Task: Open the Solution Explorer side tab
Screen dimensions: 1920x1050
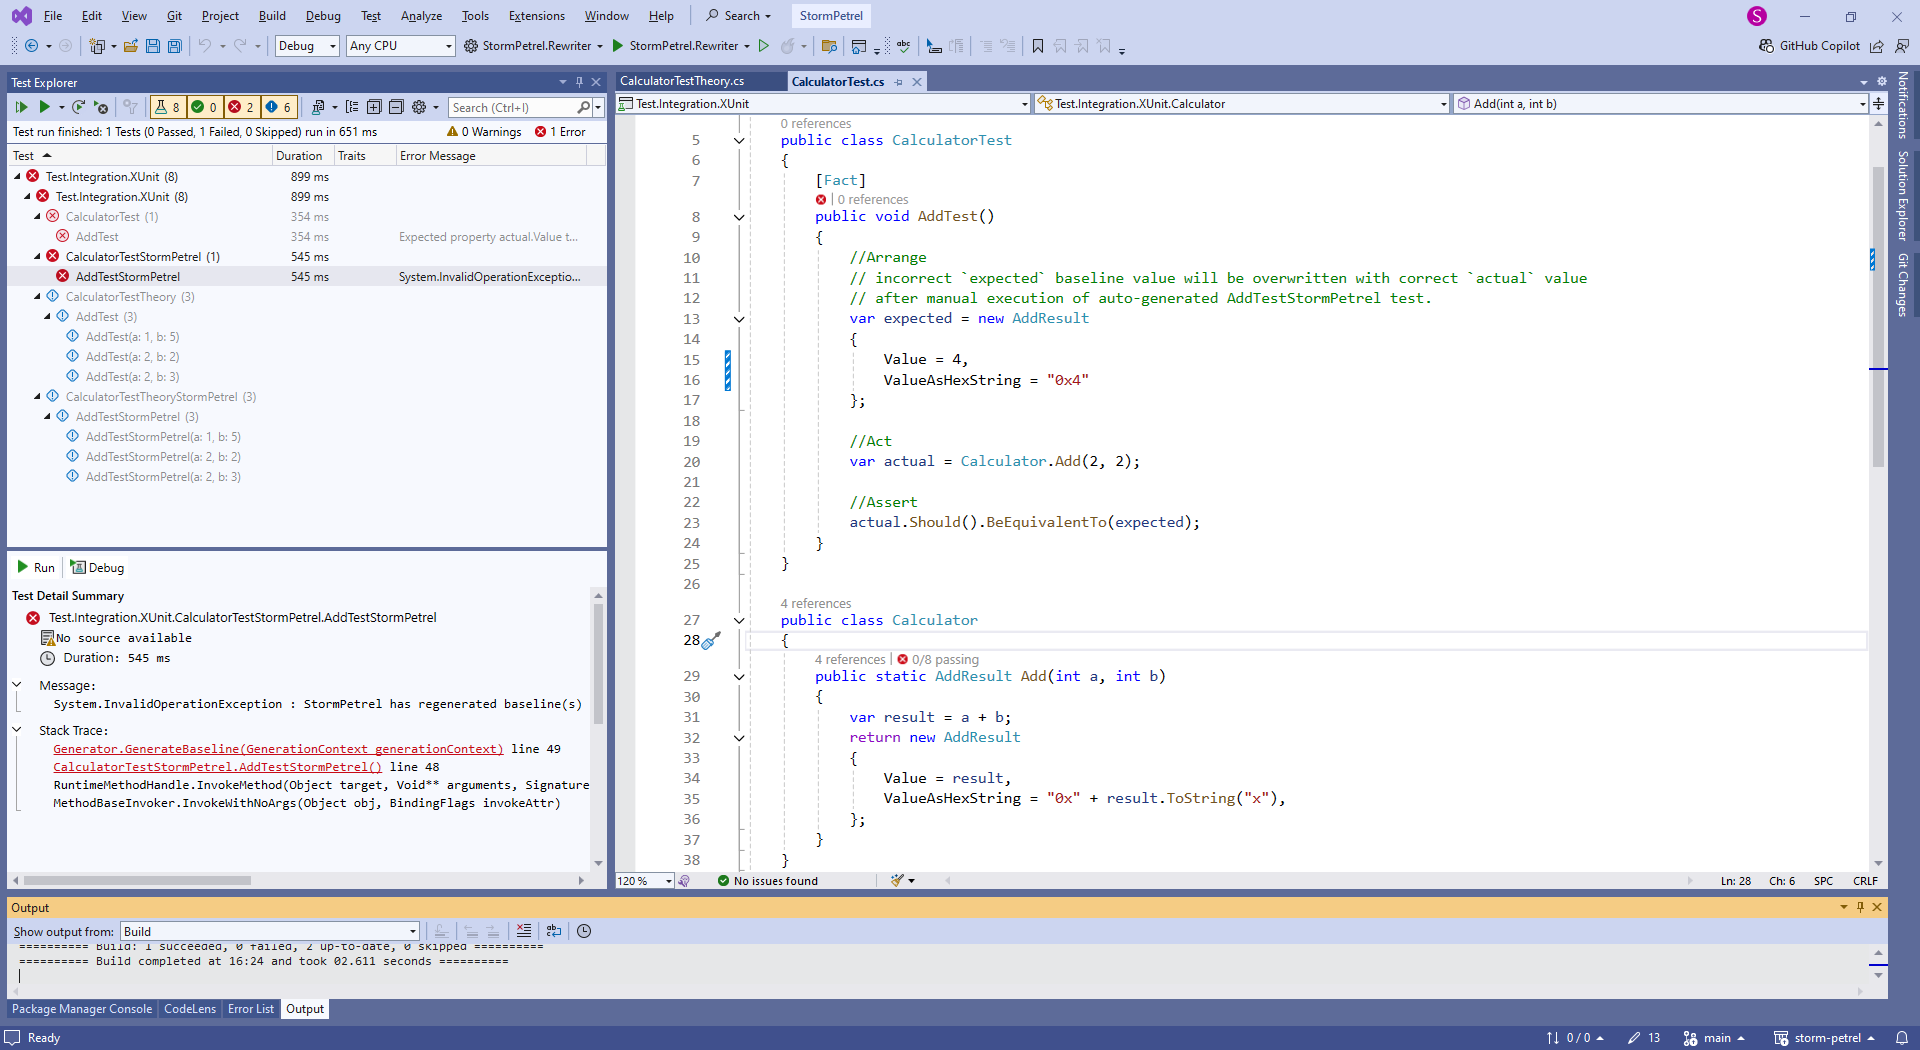Action: point(1903,195)
